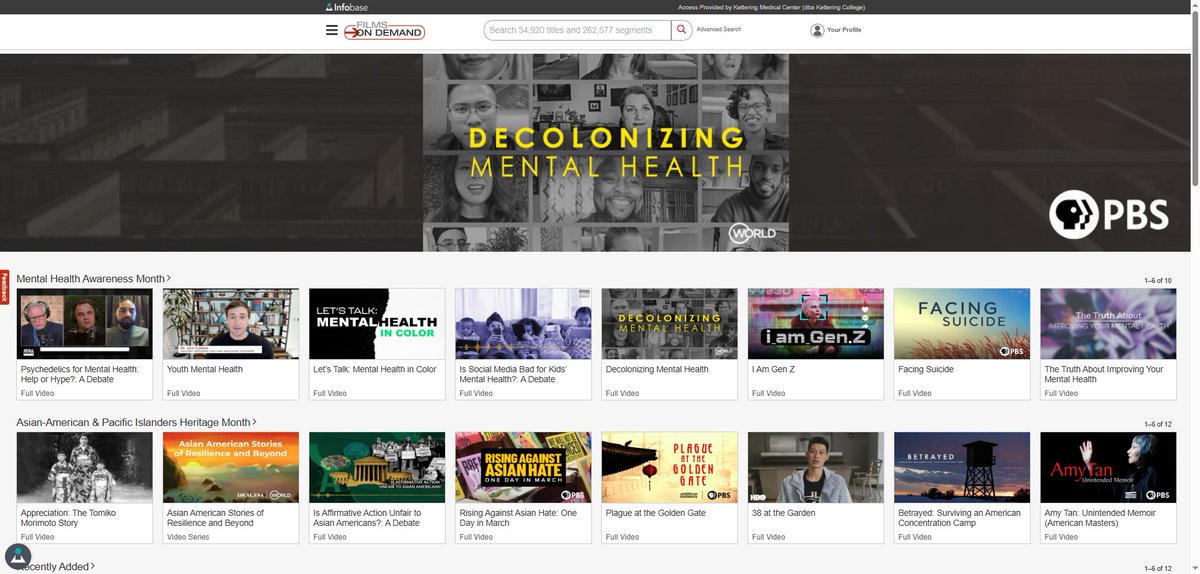The image size is (1200, 574).
Task: Click the 'Video Series' label under Asian American Stories
Action: pos(189,537)
